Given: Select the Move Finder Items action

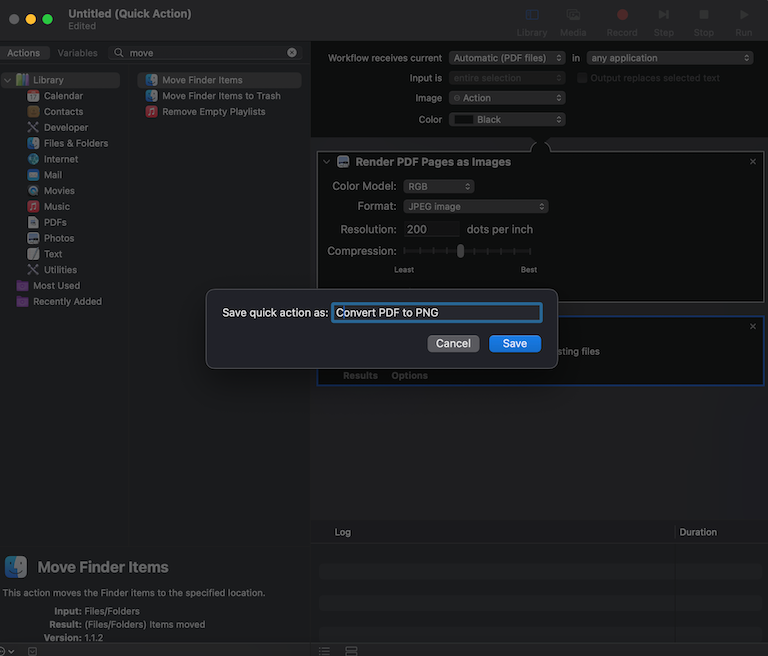Looking at the screenshot, I should pyautogui.click(x=219, y=80).
